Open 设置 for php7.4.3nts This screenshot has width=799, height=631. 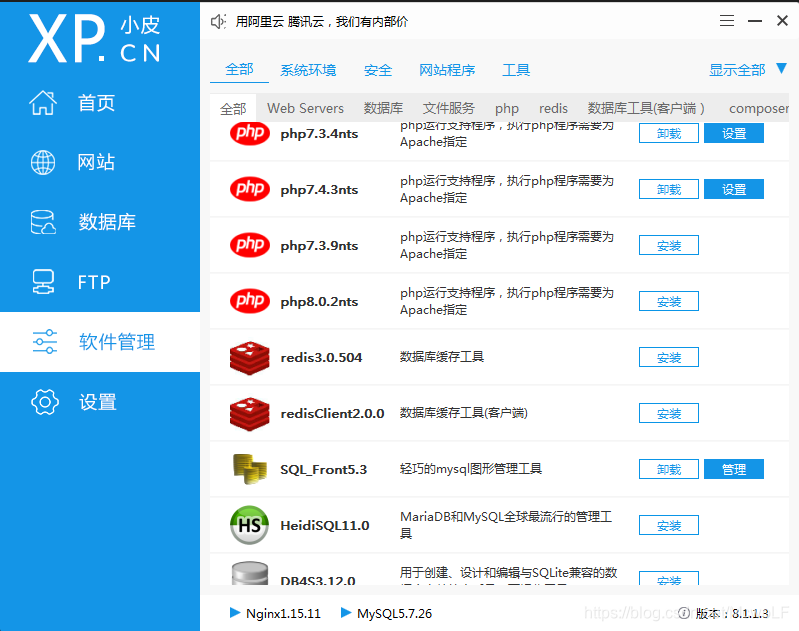[x=734, y=189]
